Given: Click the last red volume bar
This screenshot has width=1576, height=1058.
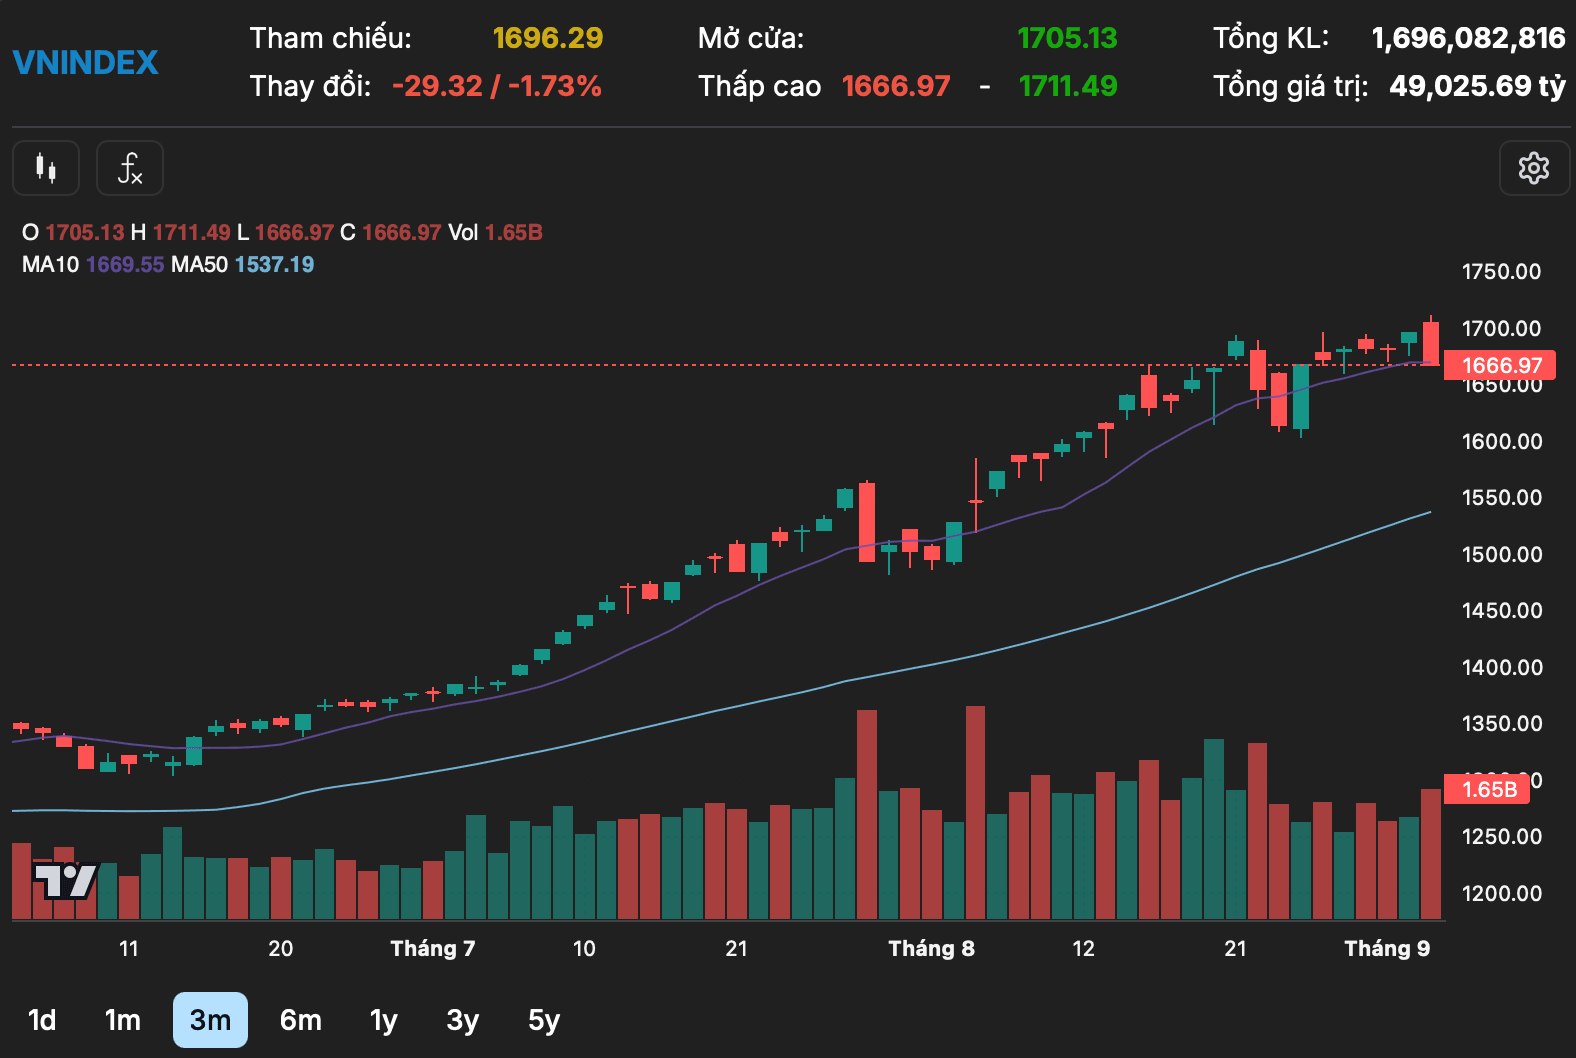Looking at the screenshot, I should click(1431, 855).
